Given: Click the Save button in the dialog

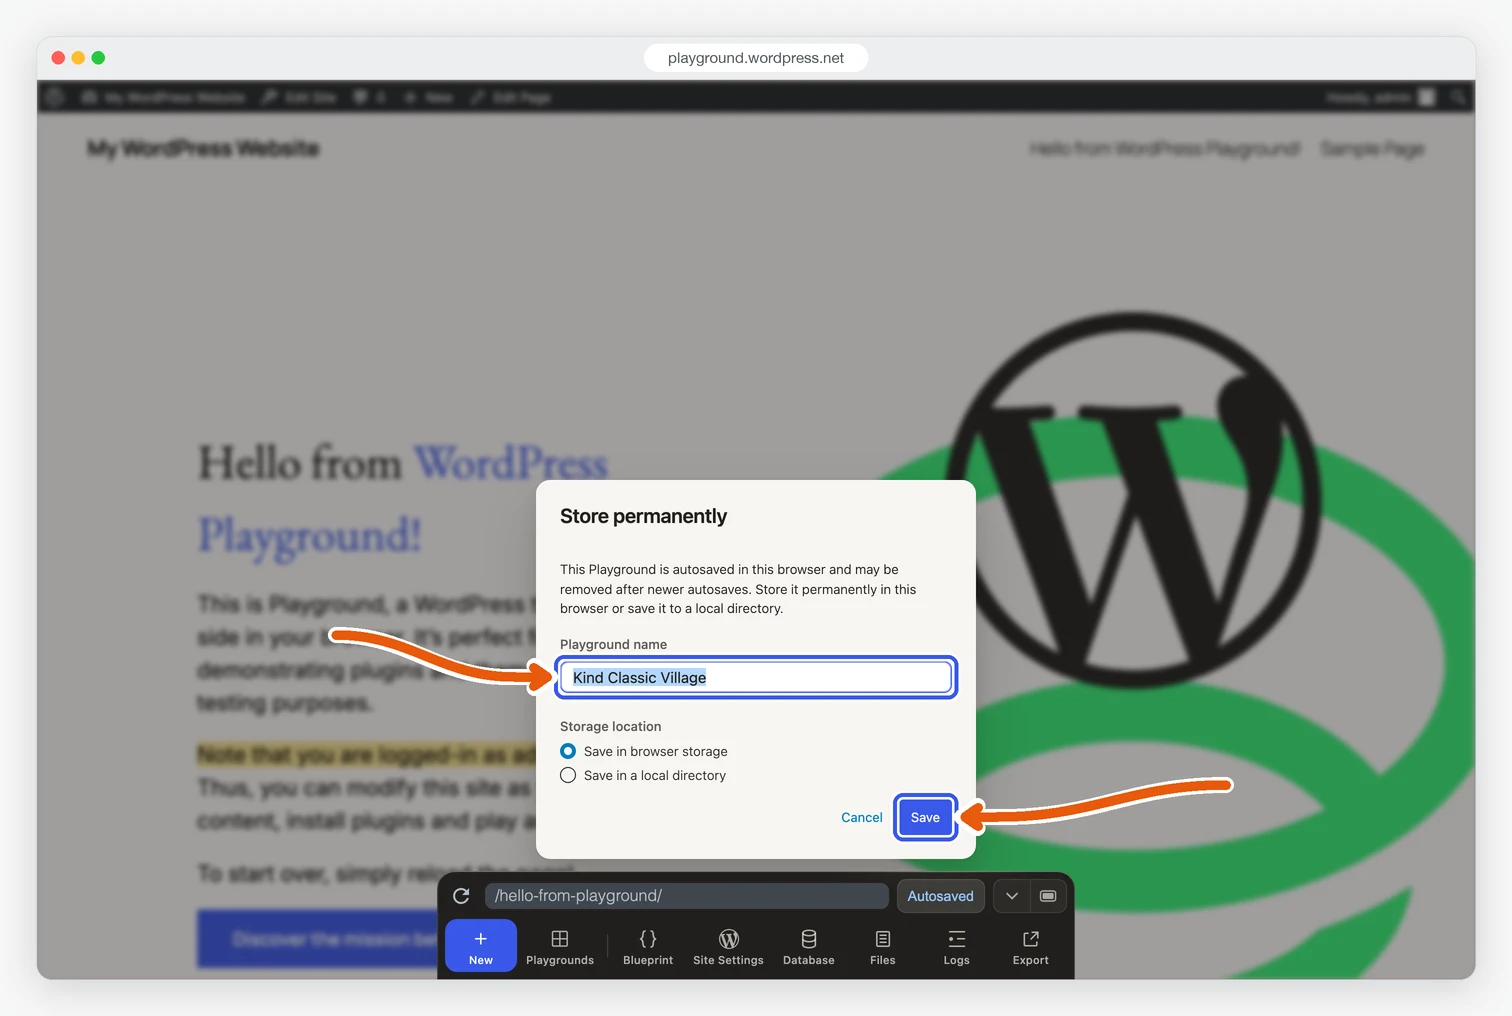Looking at the screenshot, I should click(x=925, y=817).
